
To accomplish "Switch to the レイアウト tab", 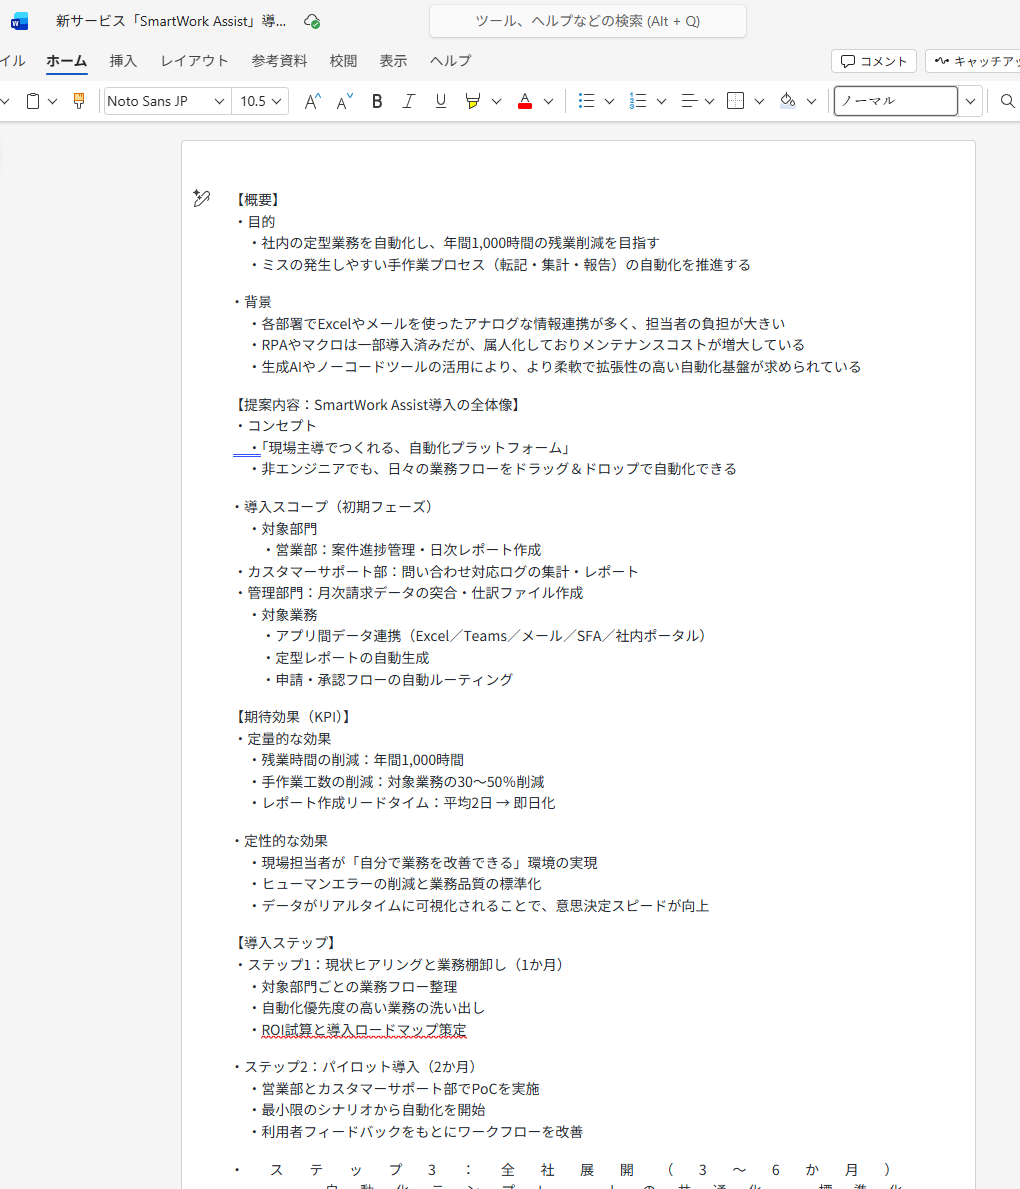I will pos(194,61).
